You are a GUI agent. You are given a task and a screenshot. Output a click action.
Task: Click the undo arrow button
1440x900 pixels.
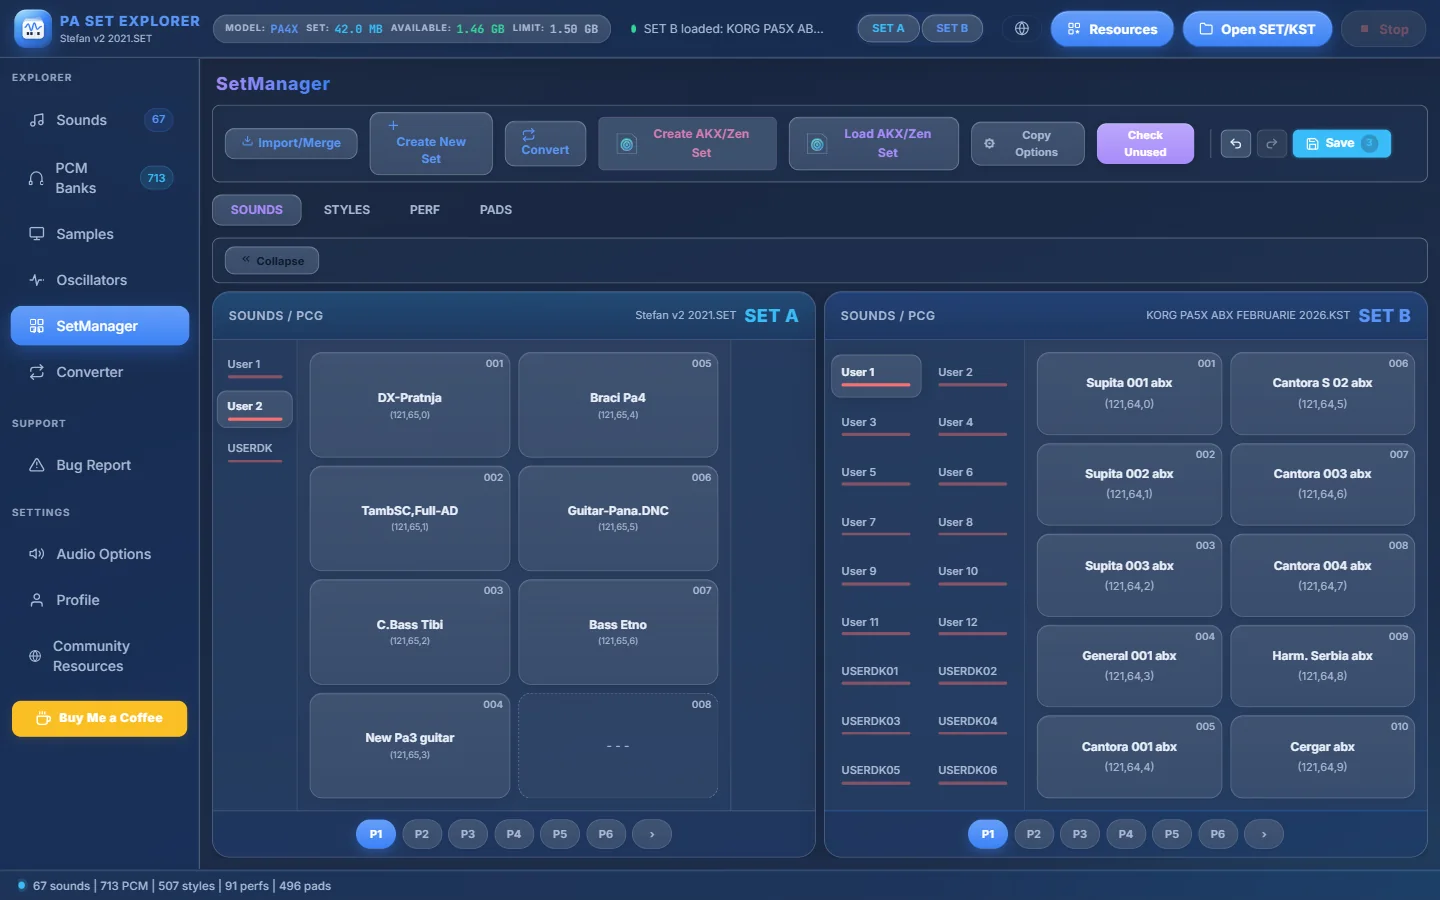[1236, 144]
